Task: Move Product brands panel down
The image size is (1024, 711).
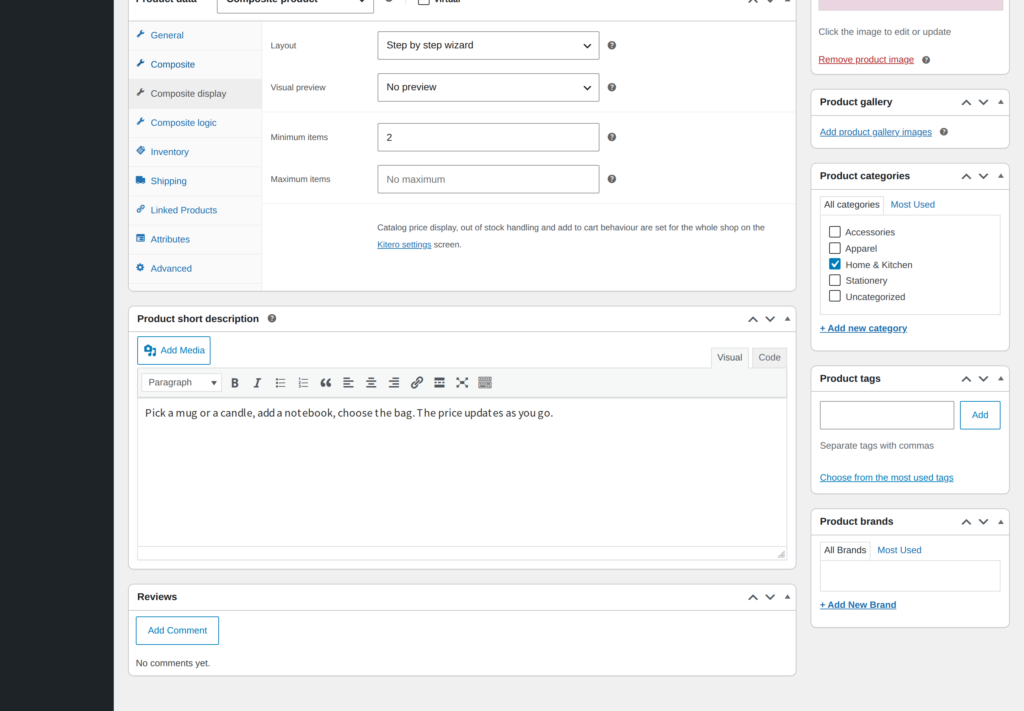Action: [x=984, y=522]
